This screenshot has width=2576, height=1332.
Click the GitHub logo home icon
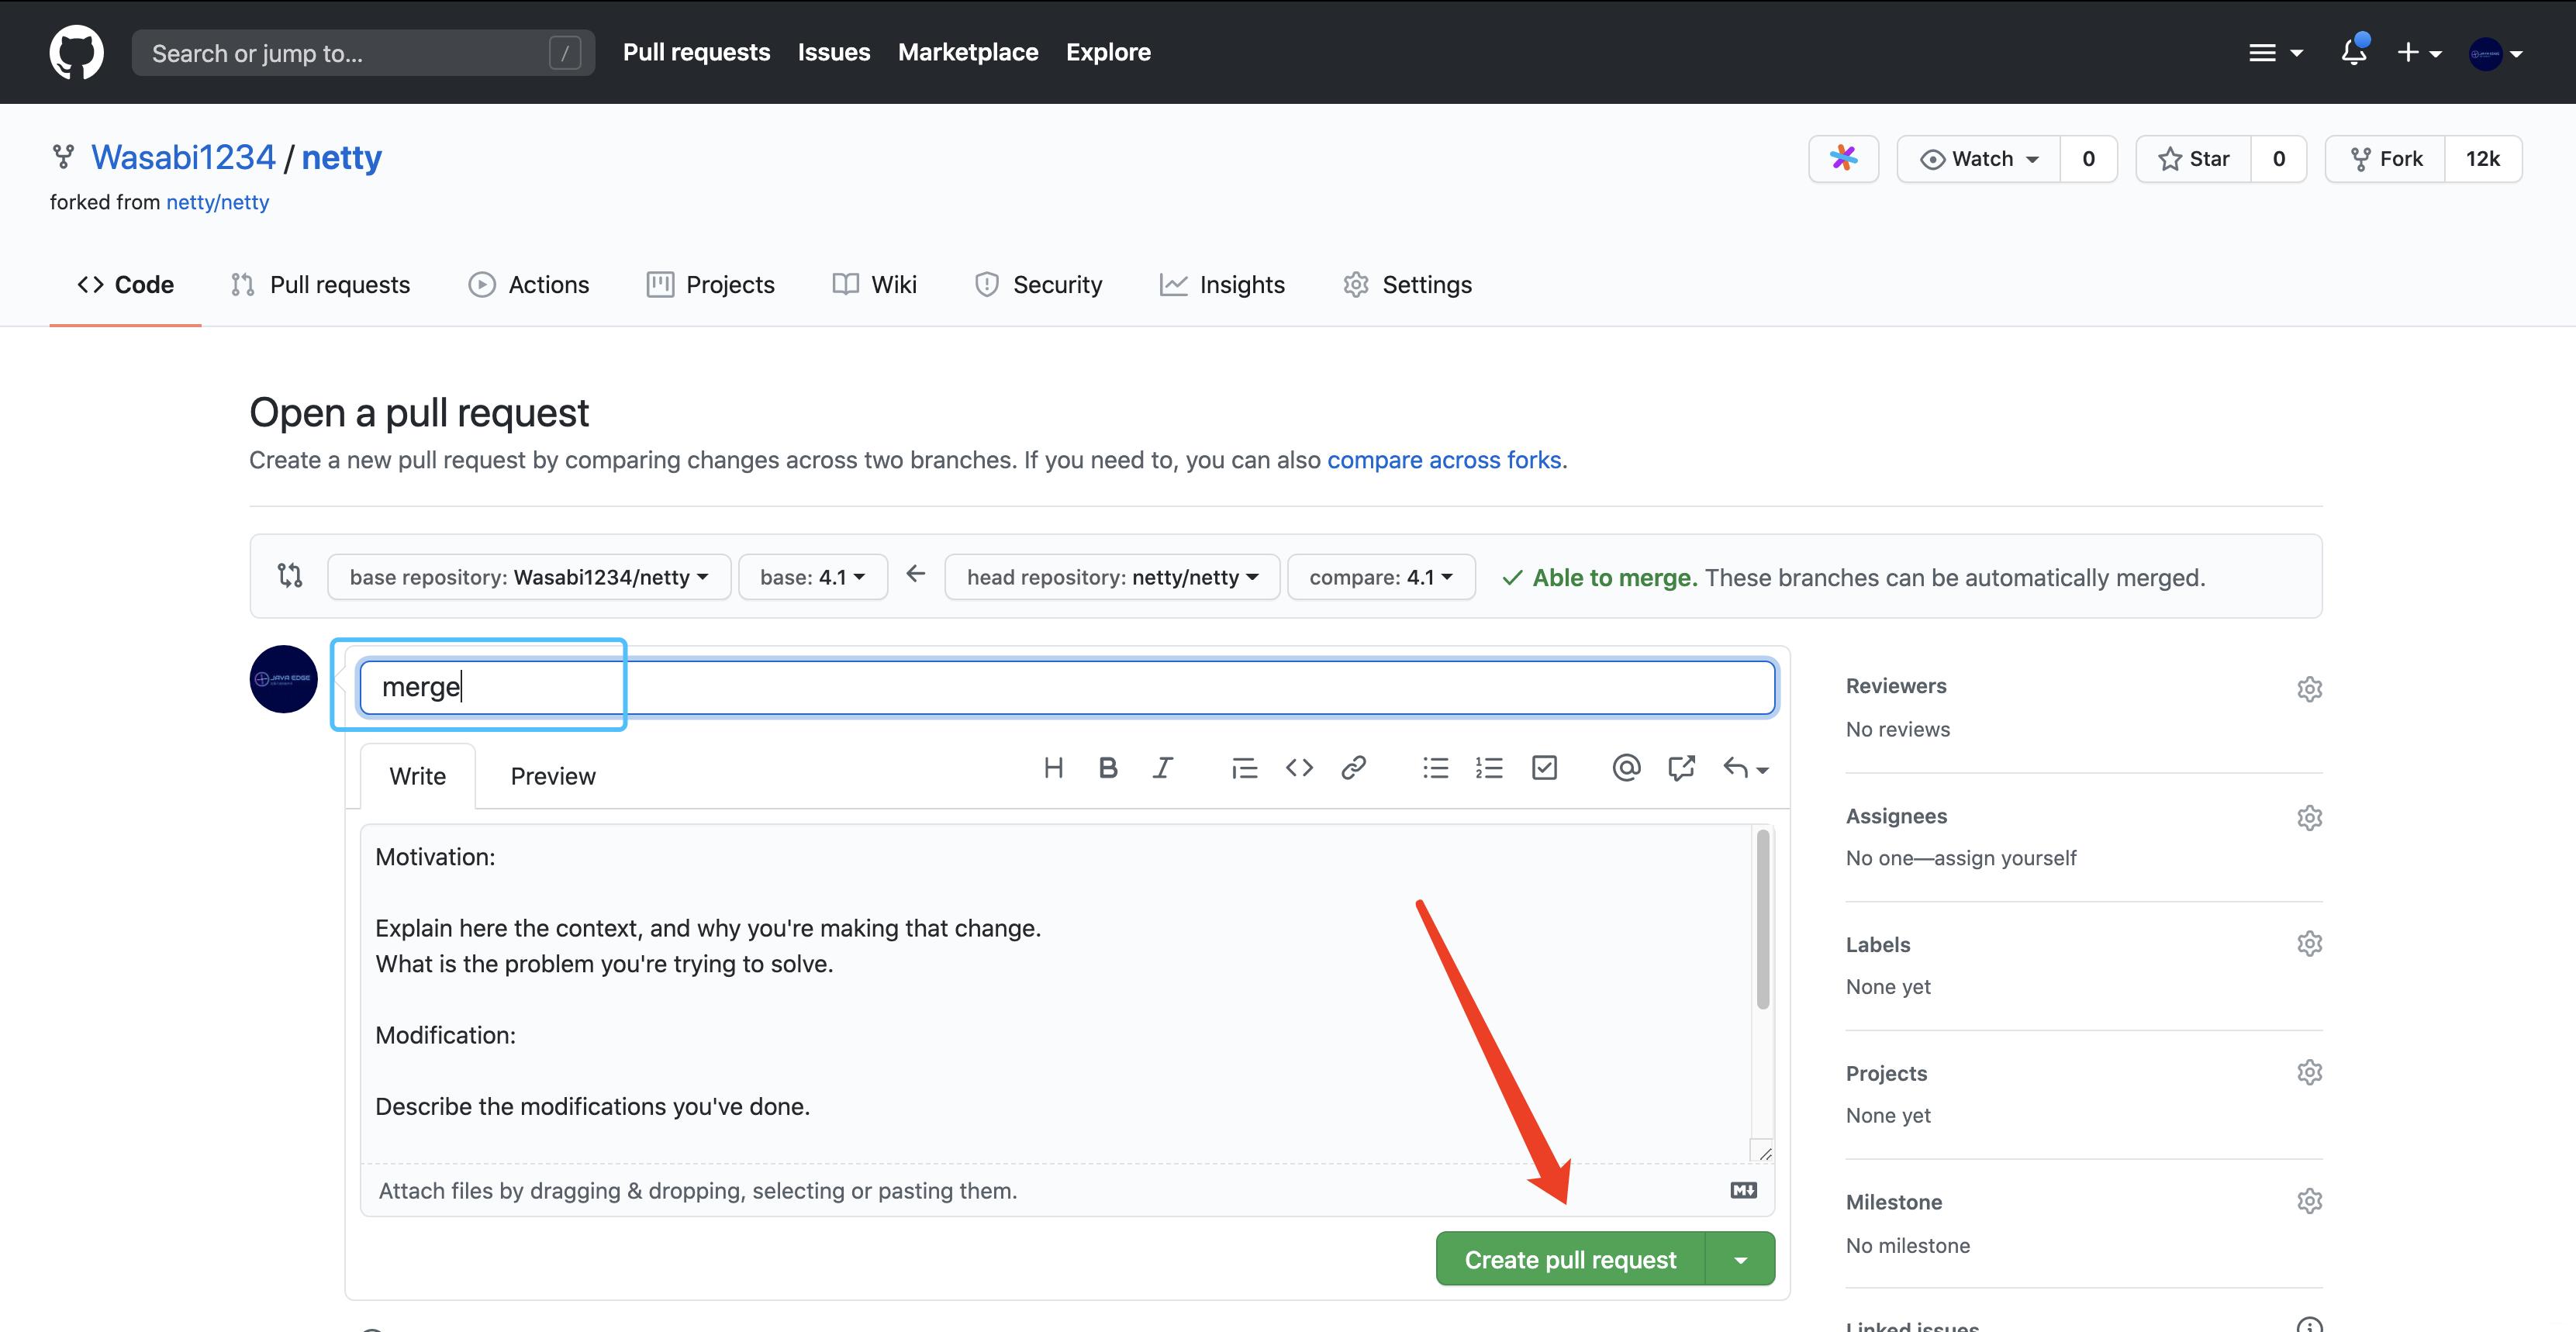click(77, 52)
